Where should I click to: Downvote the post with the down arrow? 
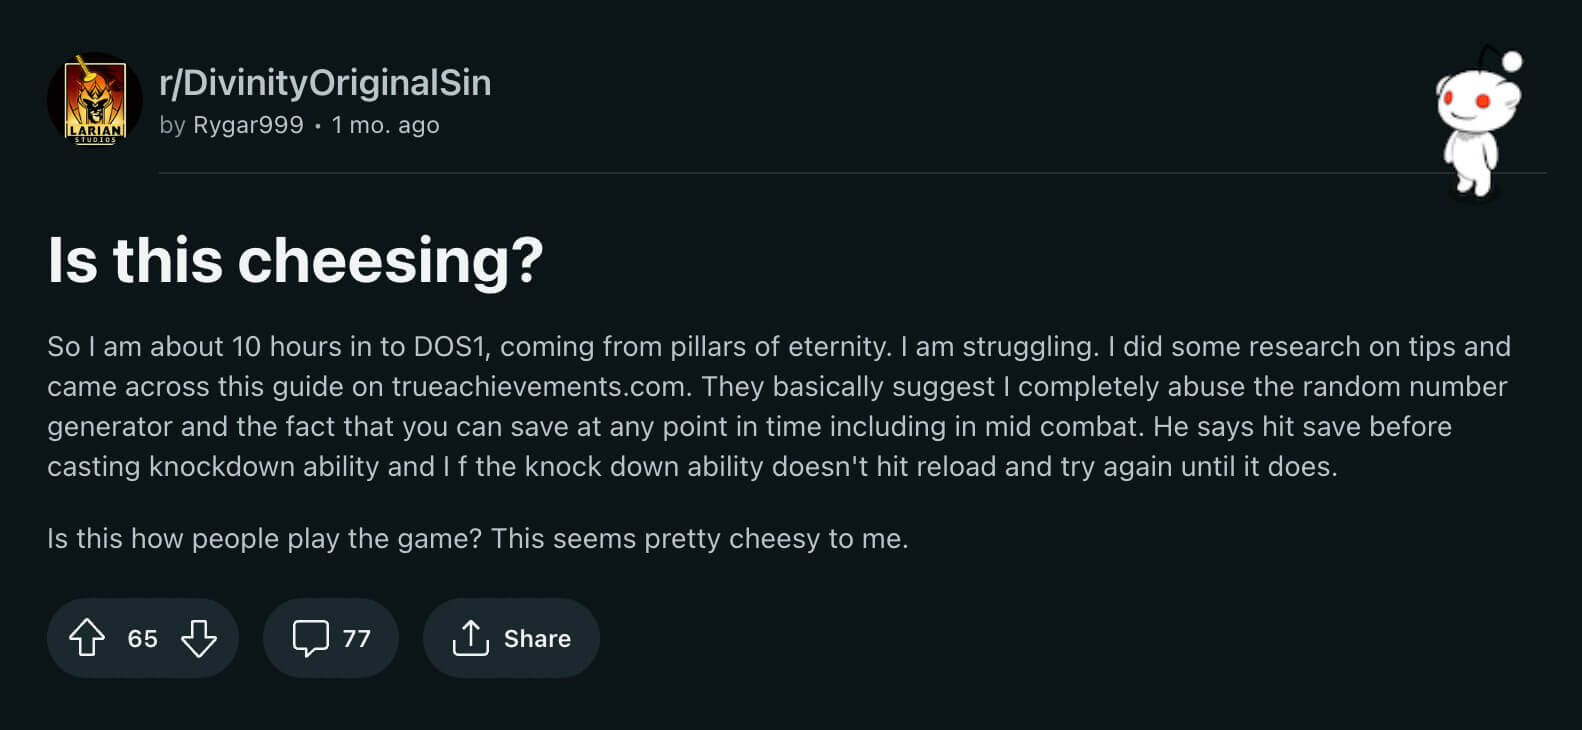click(198, 637)
